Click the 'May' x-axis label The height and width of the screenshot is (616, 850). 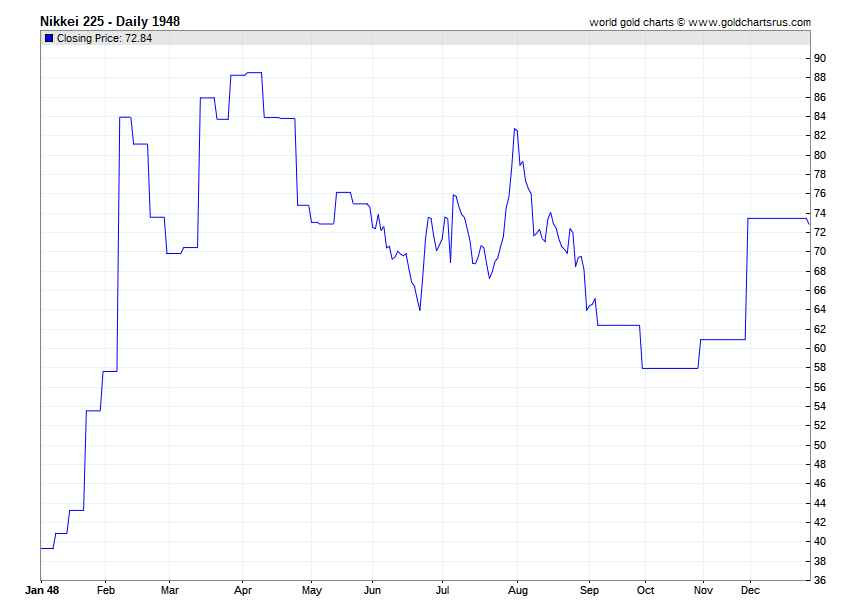(312, 590)
